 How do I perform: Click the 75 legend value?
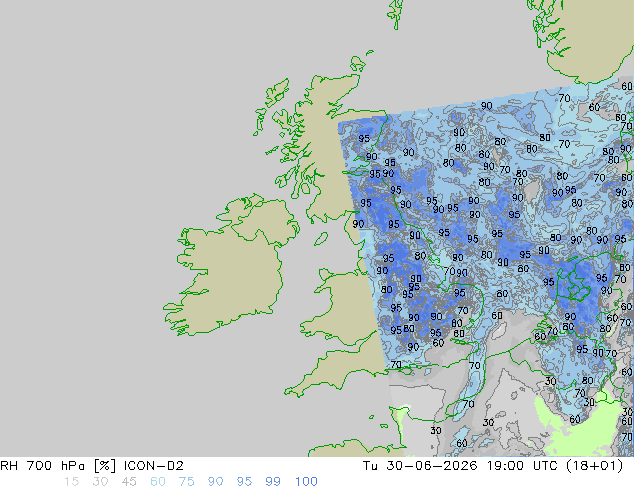(186, 482)
